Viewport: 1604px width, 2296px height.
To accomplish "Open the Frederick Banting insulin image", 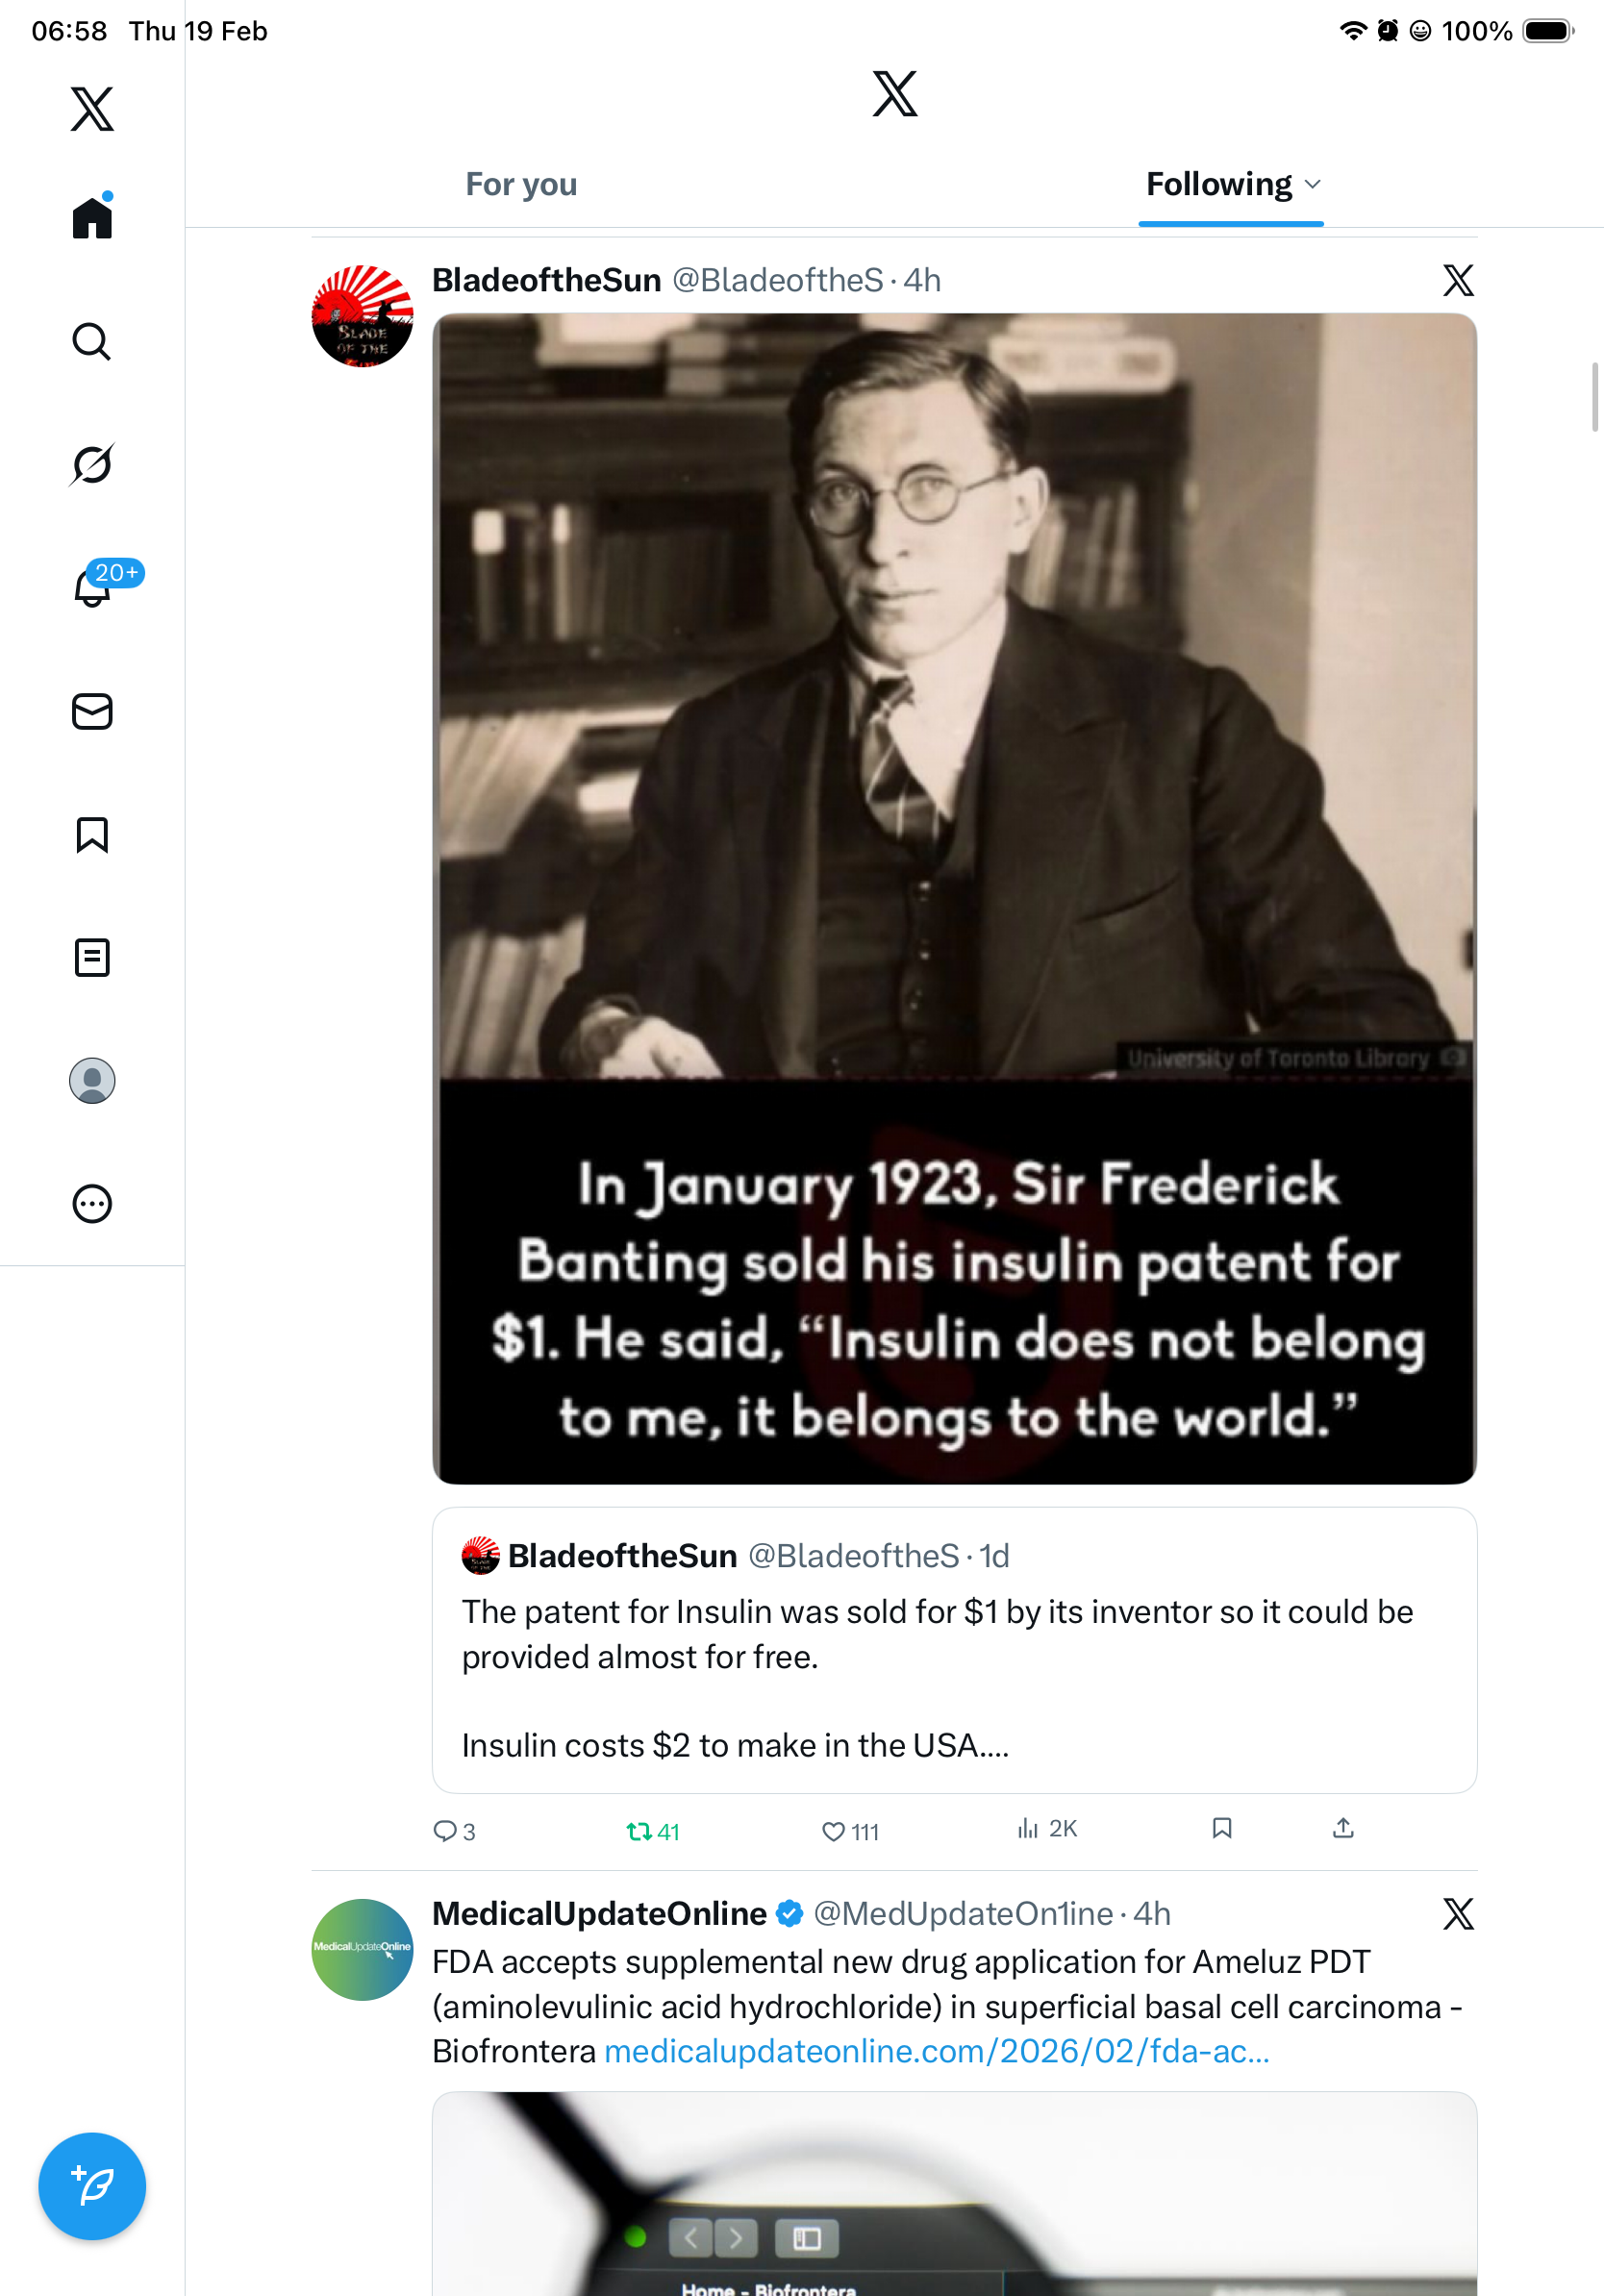I will click(x=954, y=898).
